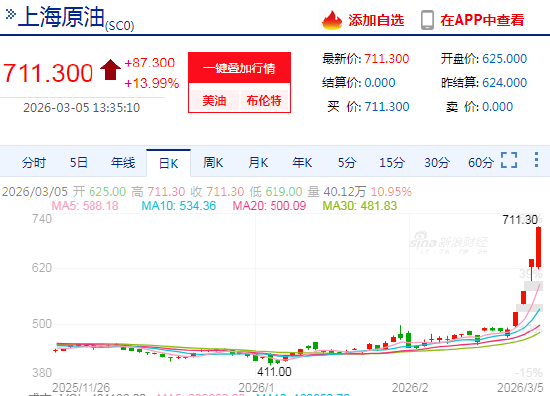Click the 10.95% value in chart header
Image resolution: width=550 pixels, height=396 pixels.
pos(391,192)
